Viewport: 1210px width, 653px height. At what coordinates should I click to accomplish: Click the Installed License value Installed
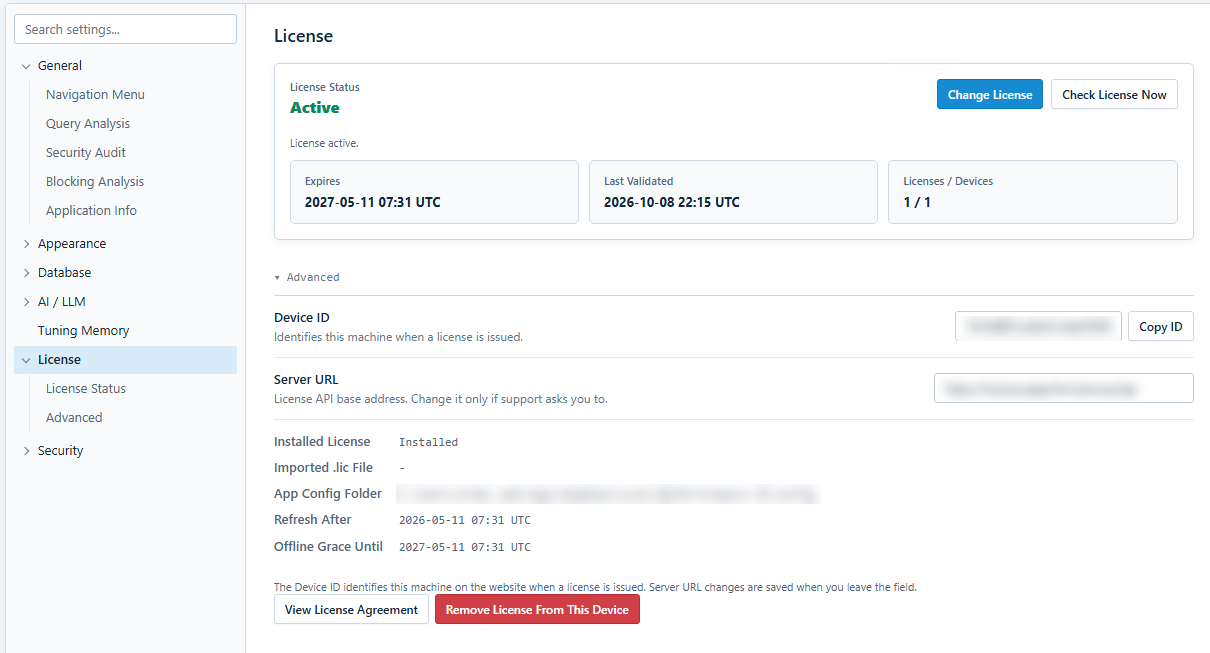tap(428, 442)
